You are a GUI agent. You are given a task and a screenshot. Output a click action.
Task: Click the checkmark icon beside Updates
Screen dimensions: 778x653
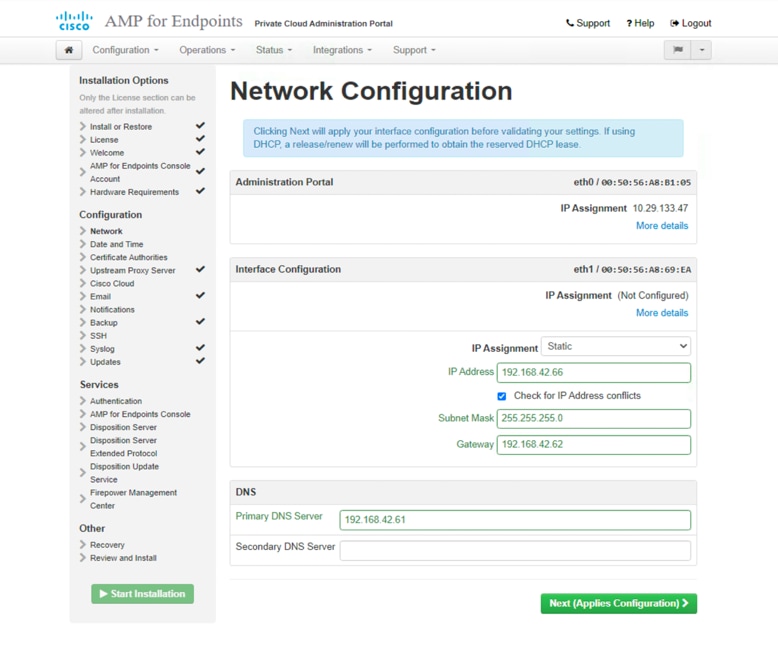tap(200, 361)
